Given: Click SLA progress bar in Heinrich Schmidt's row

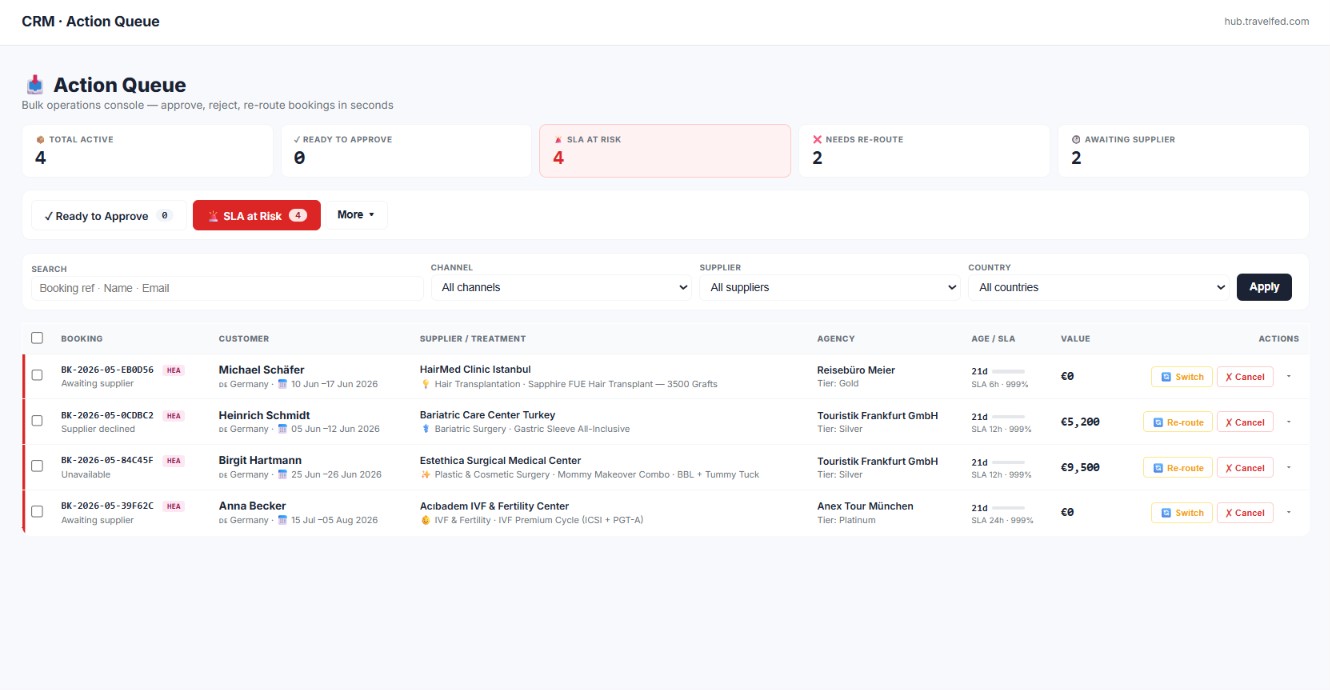Looking at the screenshot, I should (x=1008, y=416).
